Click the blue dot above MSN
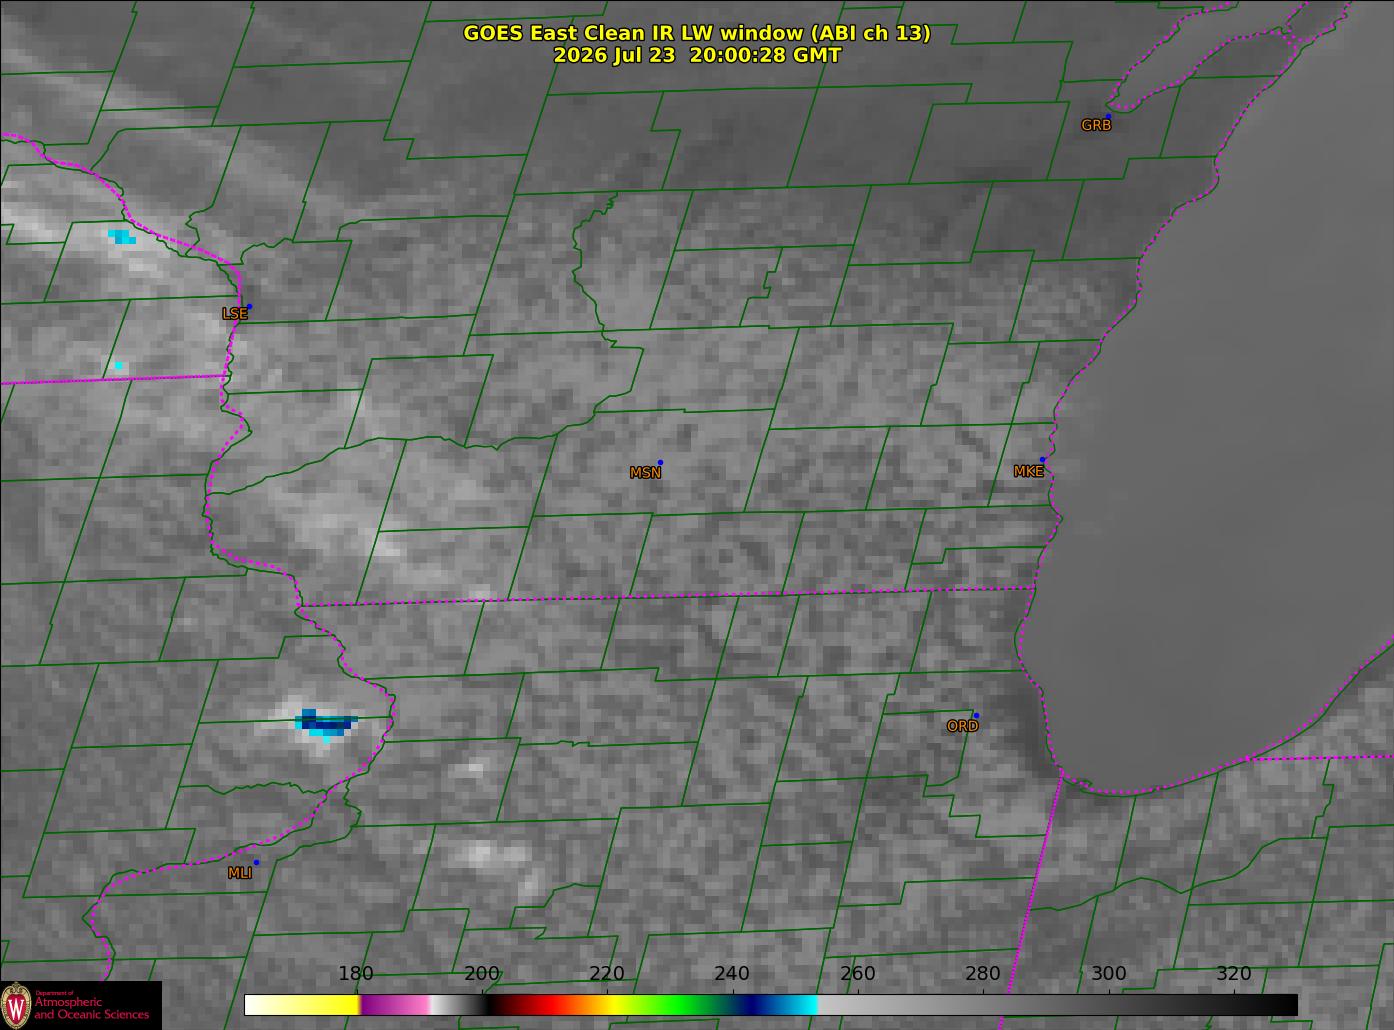Image resolution: width=1394 pixels, height=1030 pixels. click(x=660, y=462)
